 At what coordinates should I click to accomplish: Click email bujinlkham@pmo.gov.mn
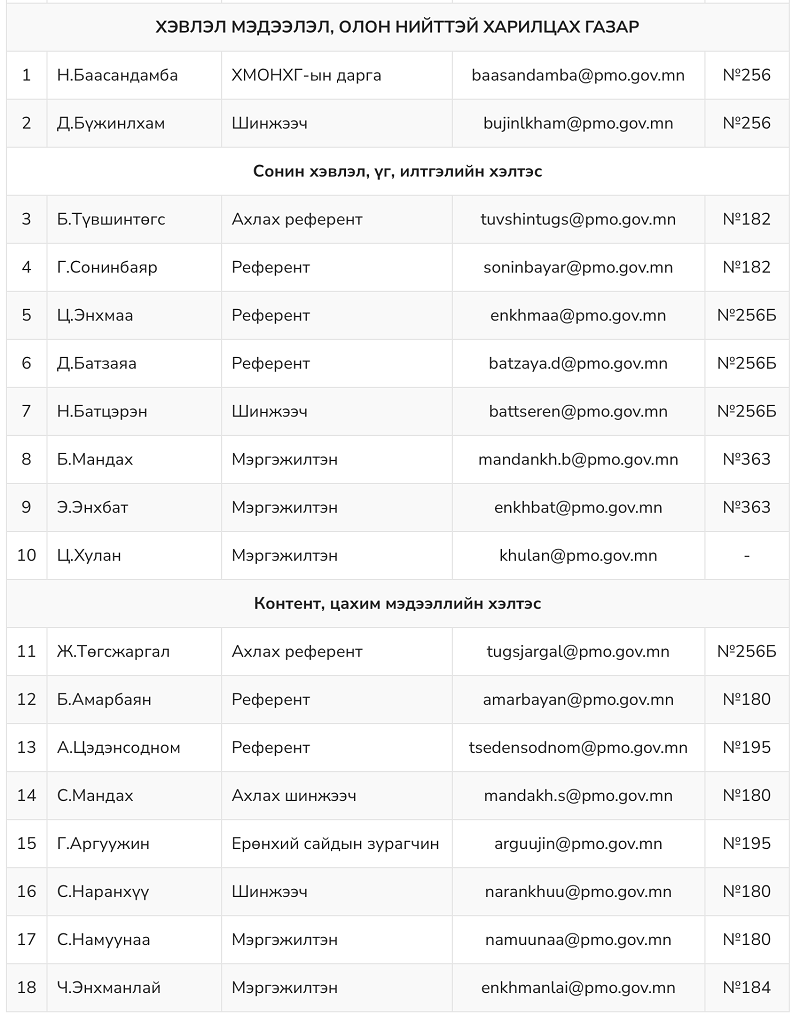coord(578,123)
